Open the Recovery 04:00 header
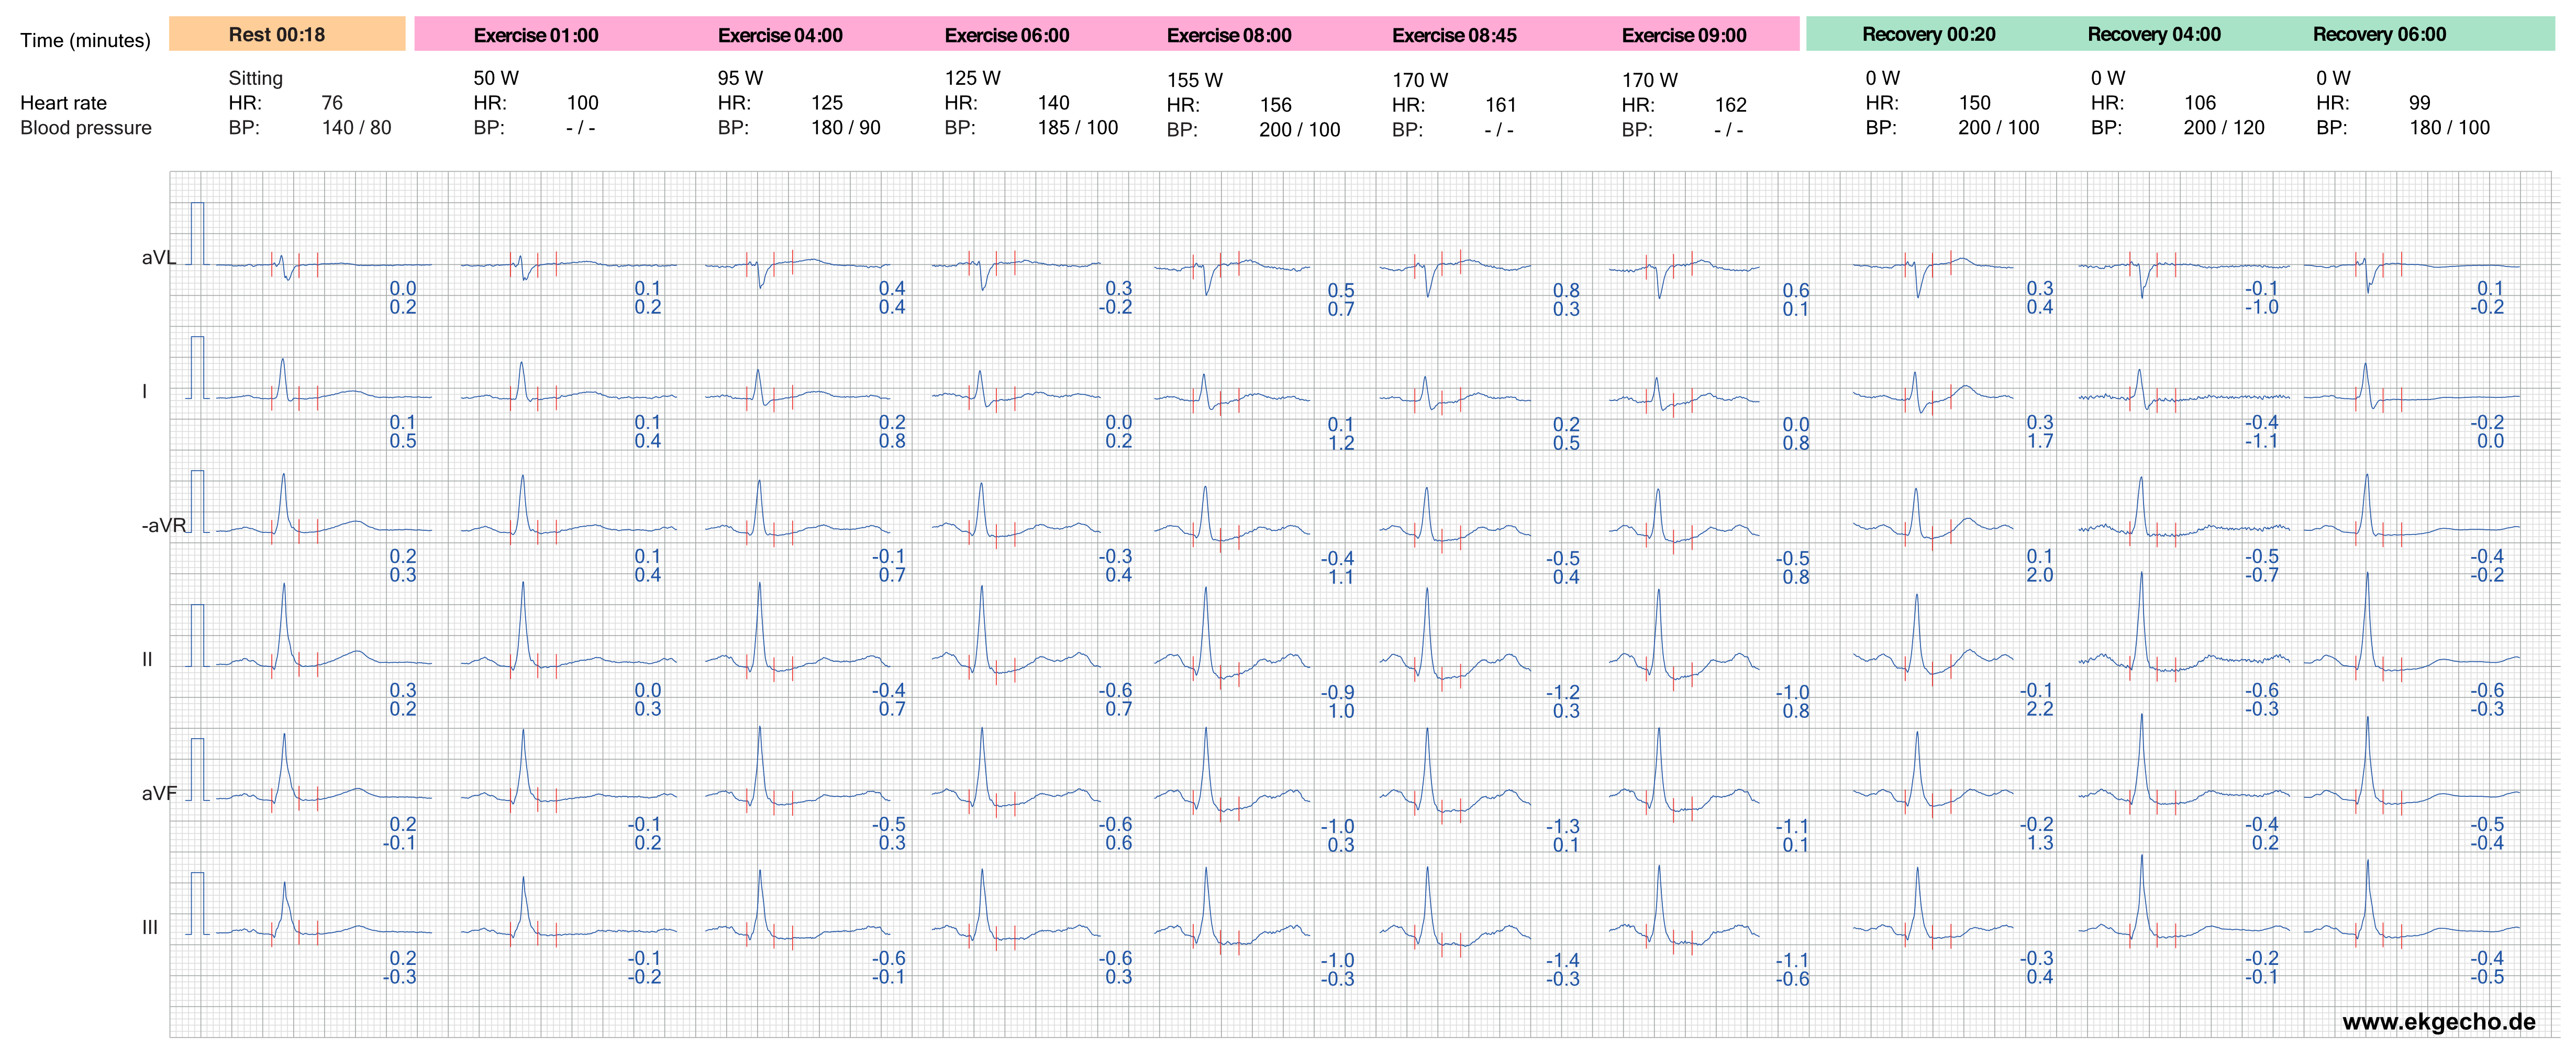The image size is (2576, 1057). click(x=2154, y=34)
